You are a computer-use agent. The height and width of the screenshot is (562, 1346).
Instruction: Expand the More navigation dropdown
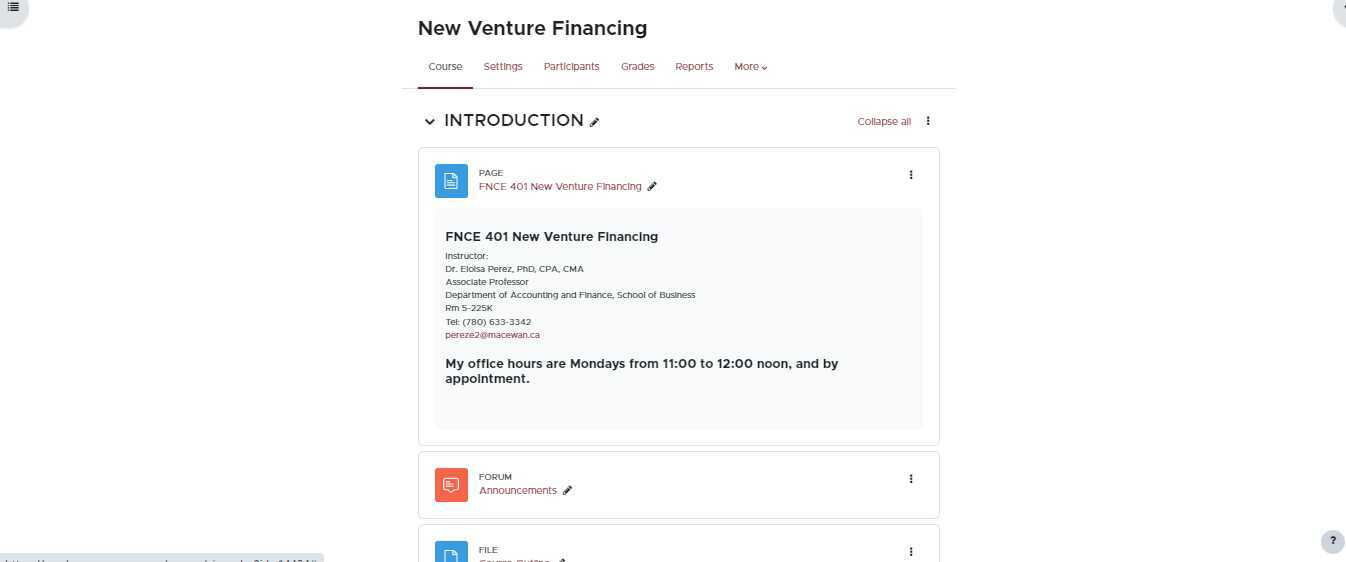[x=750, y=67]
